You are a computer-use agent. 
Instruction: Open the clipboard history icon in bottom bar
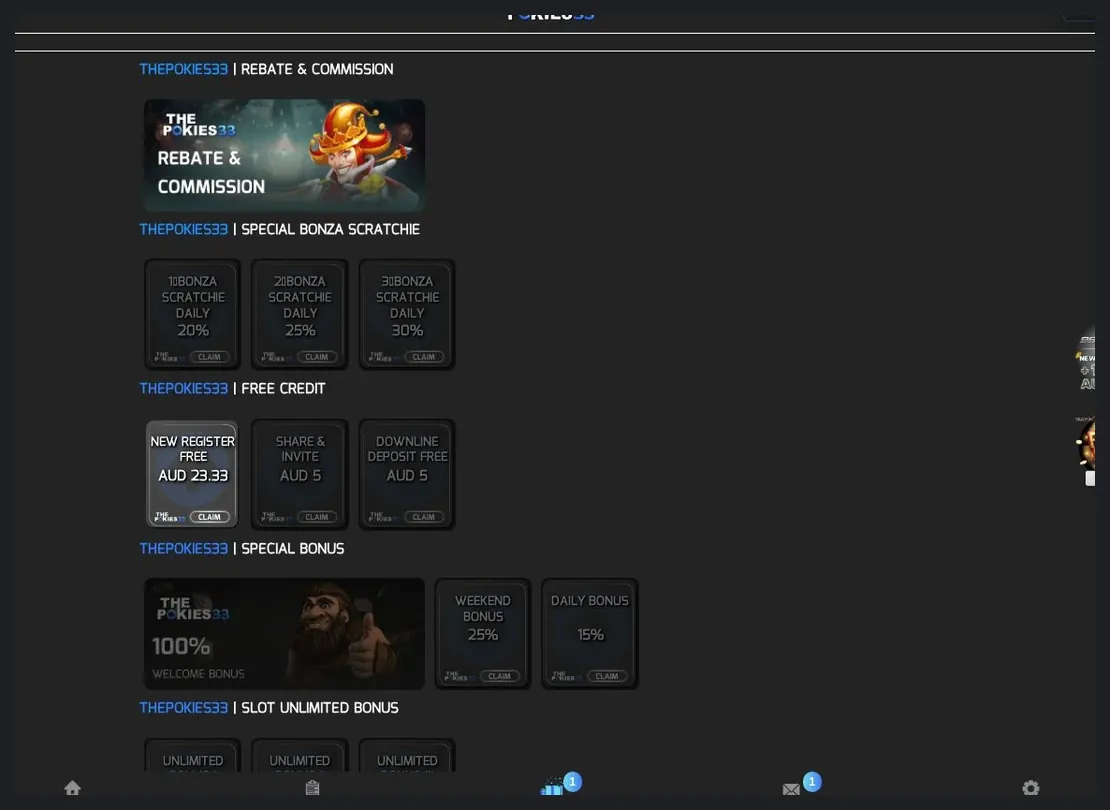pyautogui.click(x=312, y=788)
